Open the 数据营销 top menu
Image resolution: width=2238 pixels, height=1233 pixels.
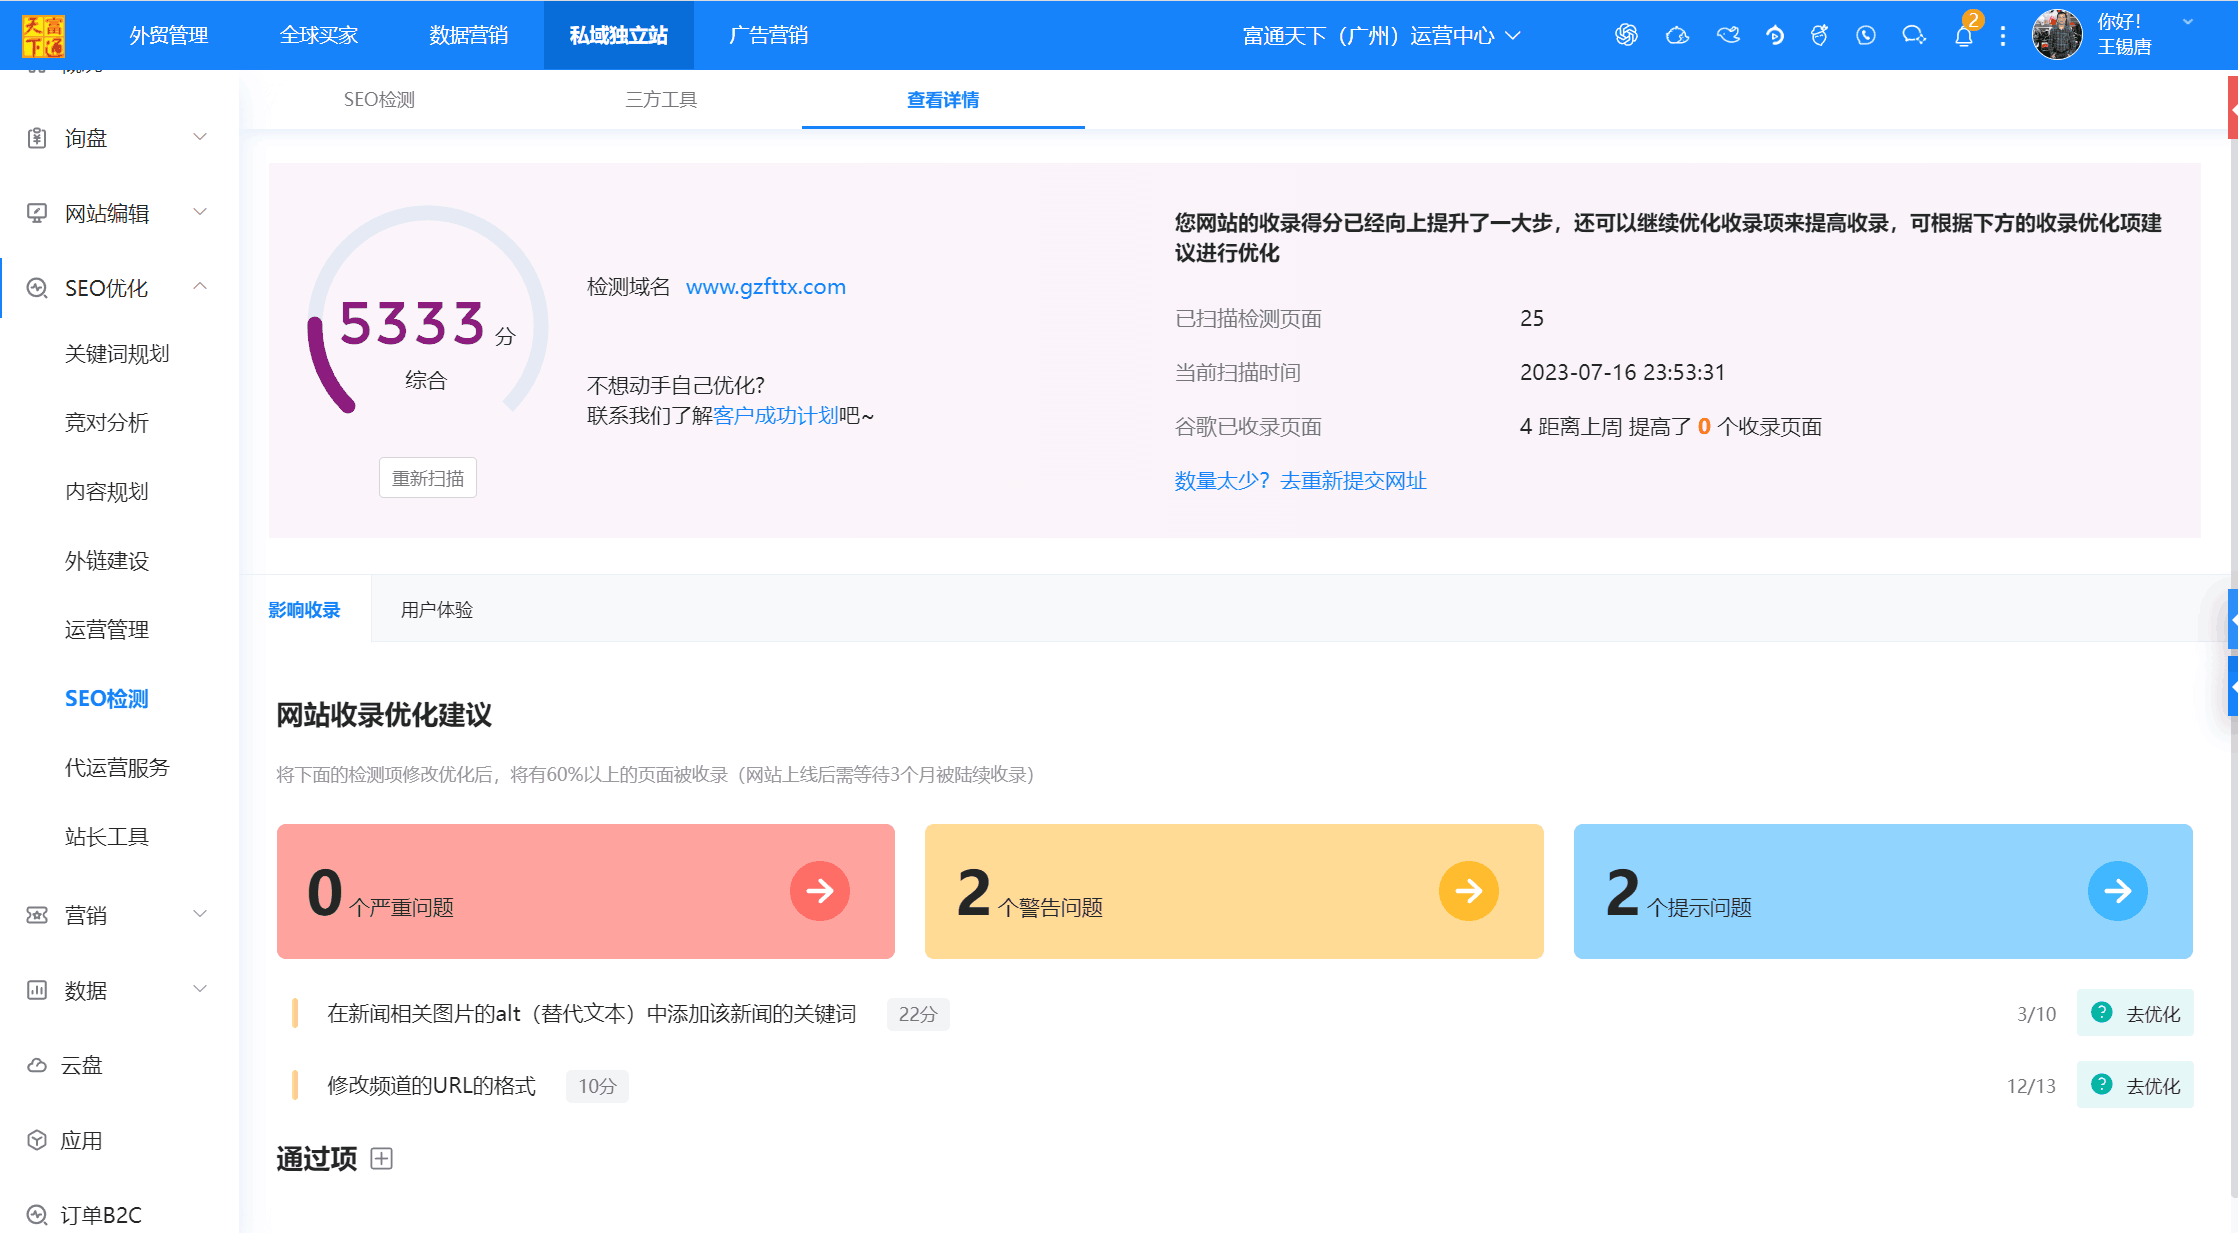click(x=469, y=35)
